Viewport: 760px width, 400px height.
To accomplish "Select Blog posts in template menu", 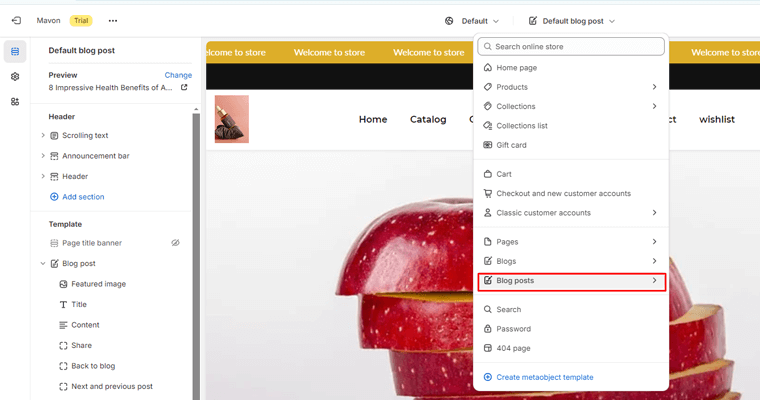I will [x=571, y=281].
